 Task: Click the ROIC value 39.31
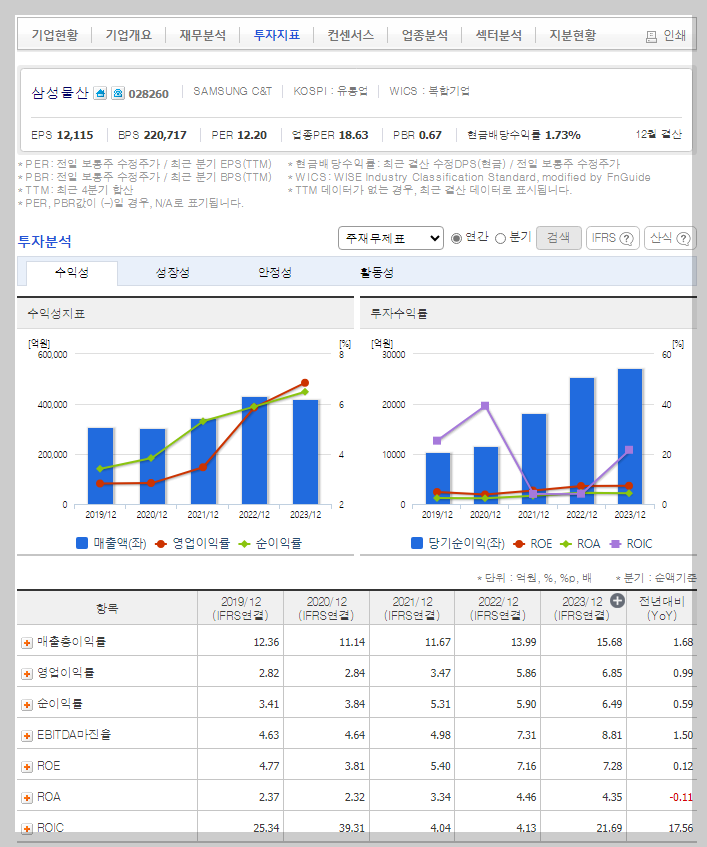(352, 828)
